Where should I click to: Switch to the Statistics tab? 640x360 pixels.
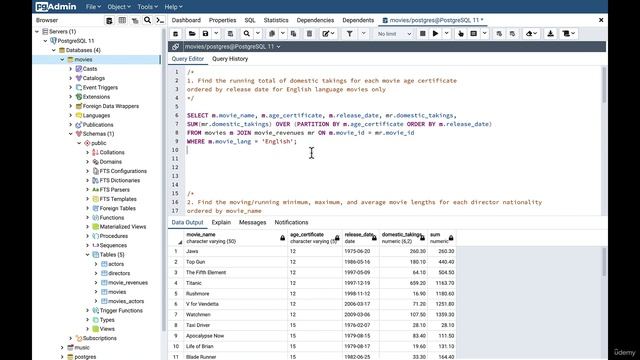pos(276,20)
